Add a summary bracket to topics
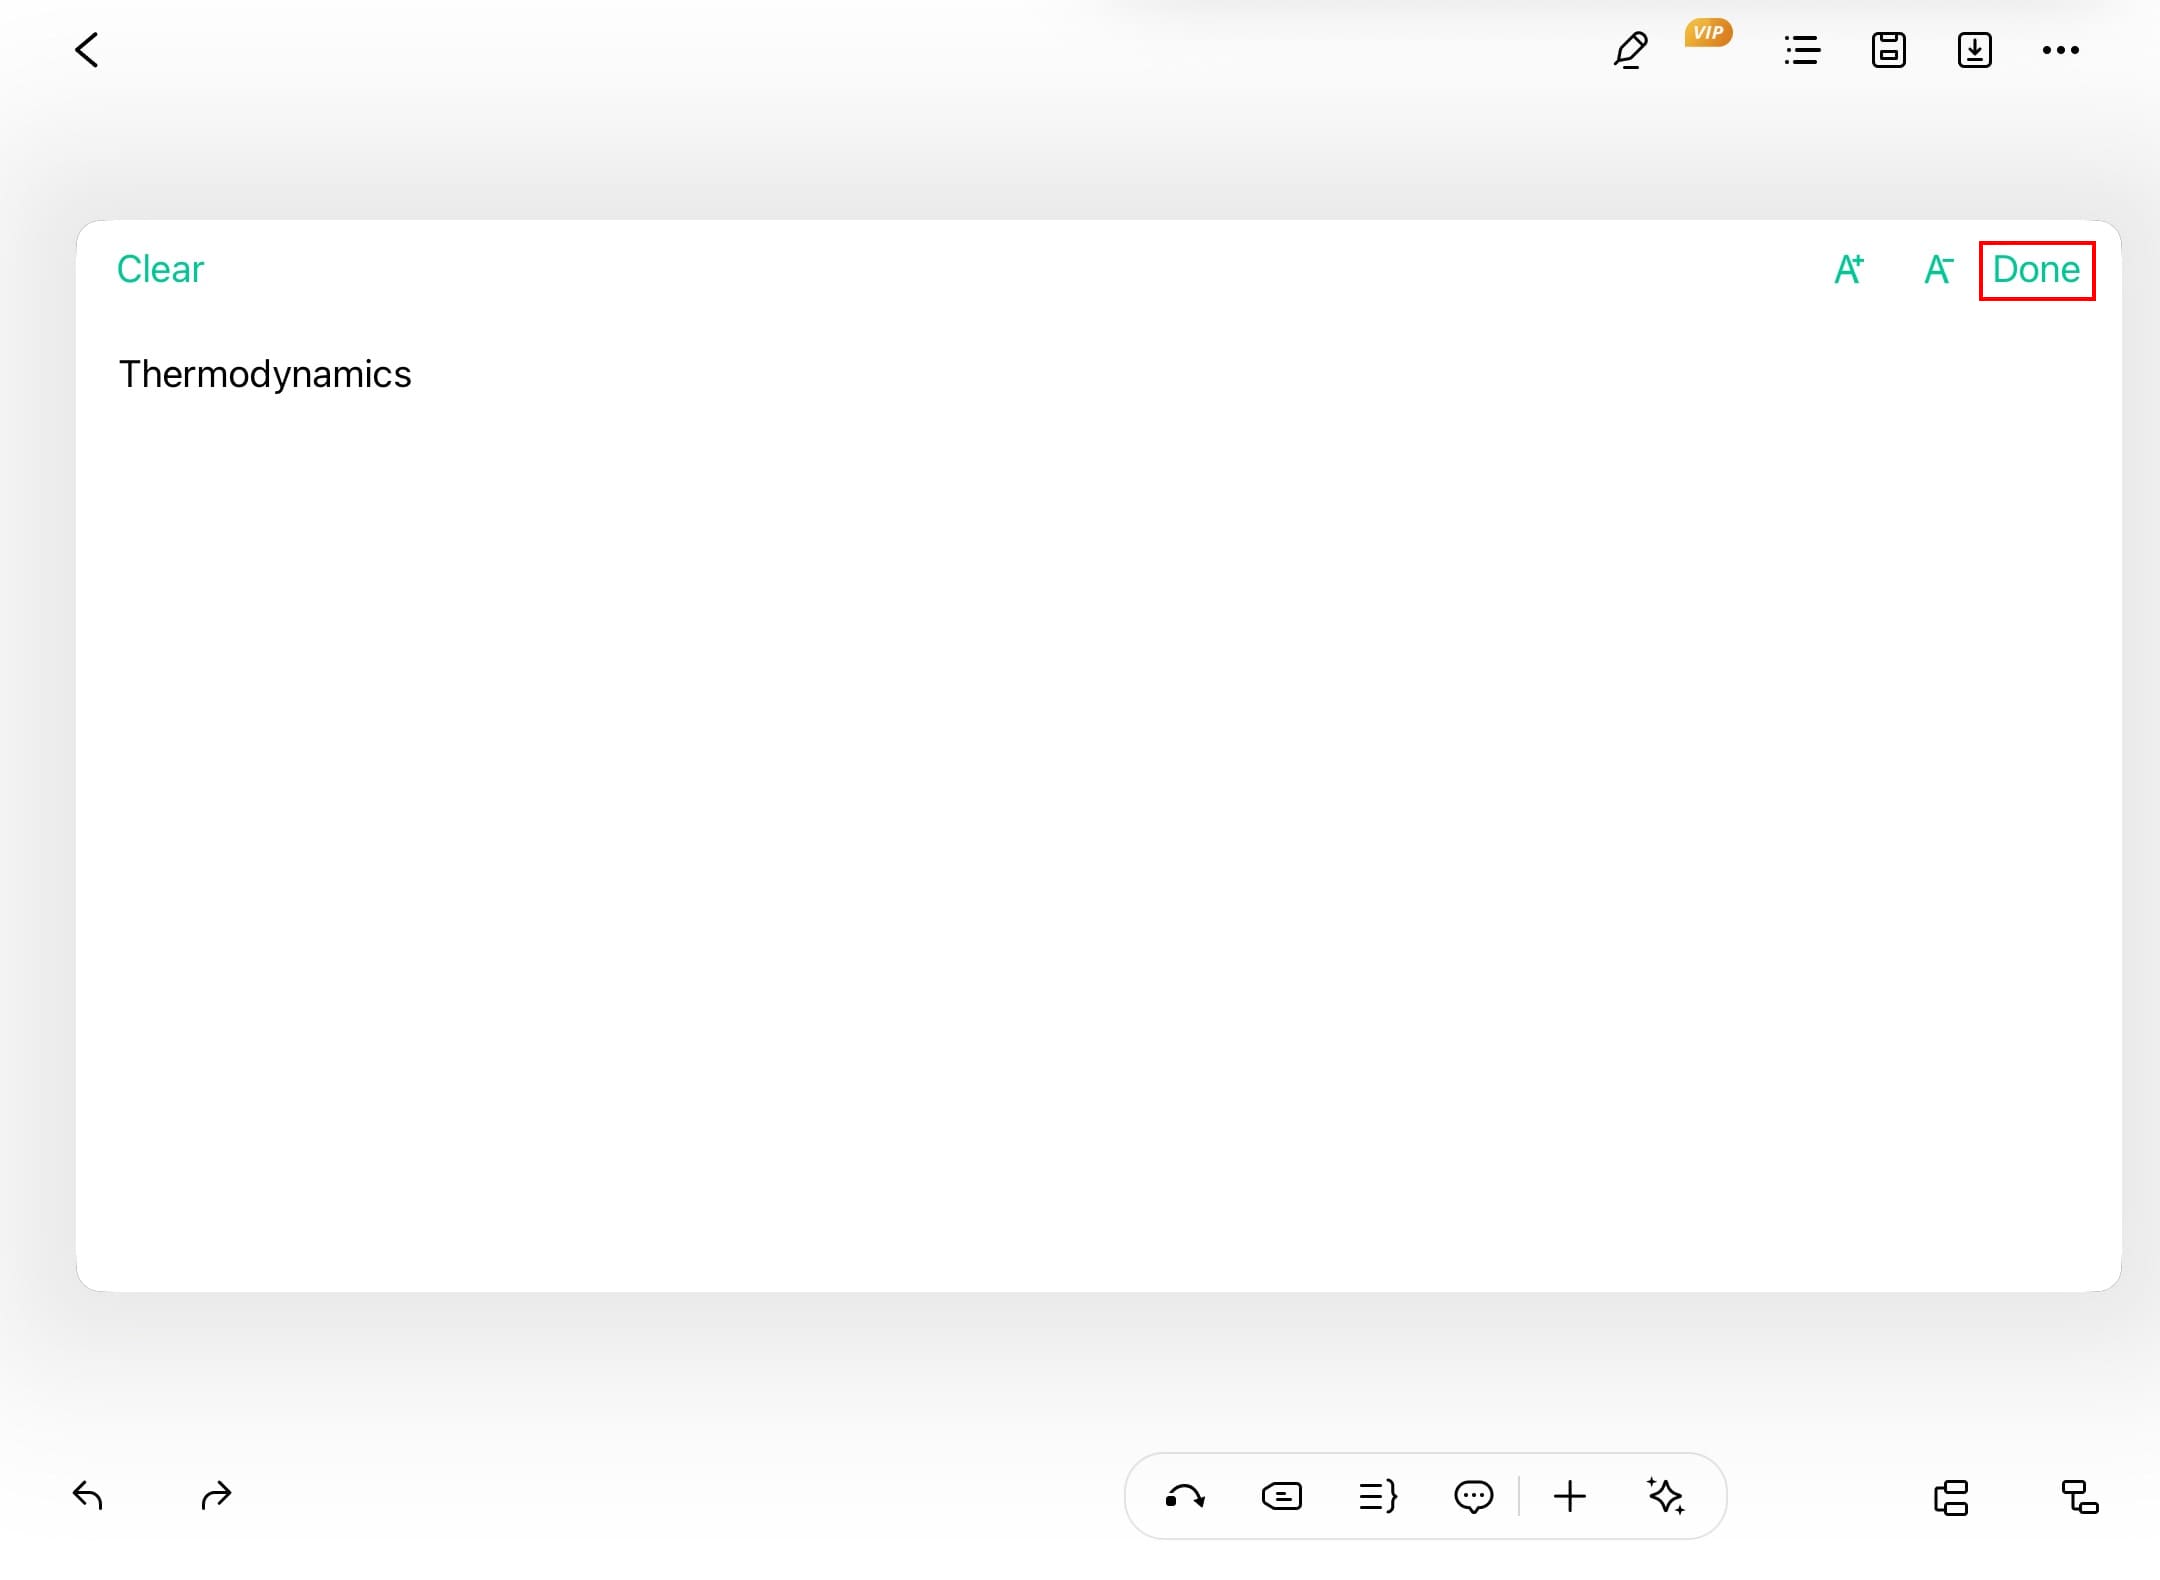Viewport: 2160px width, 1580px height. (1378, 1497)
